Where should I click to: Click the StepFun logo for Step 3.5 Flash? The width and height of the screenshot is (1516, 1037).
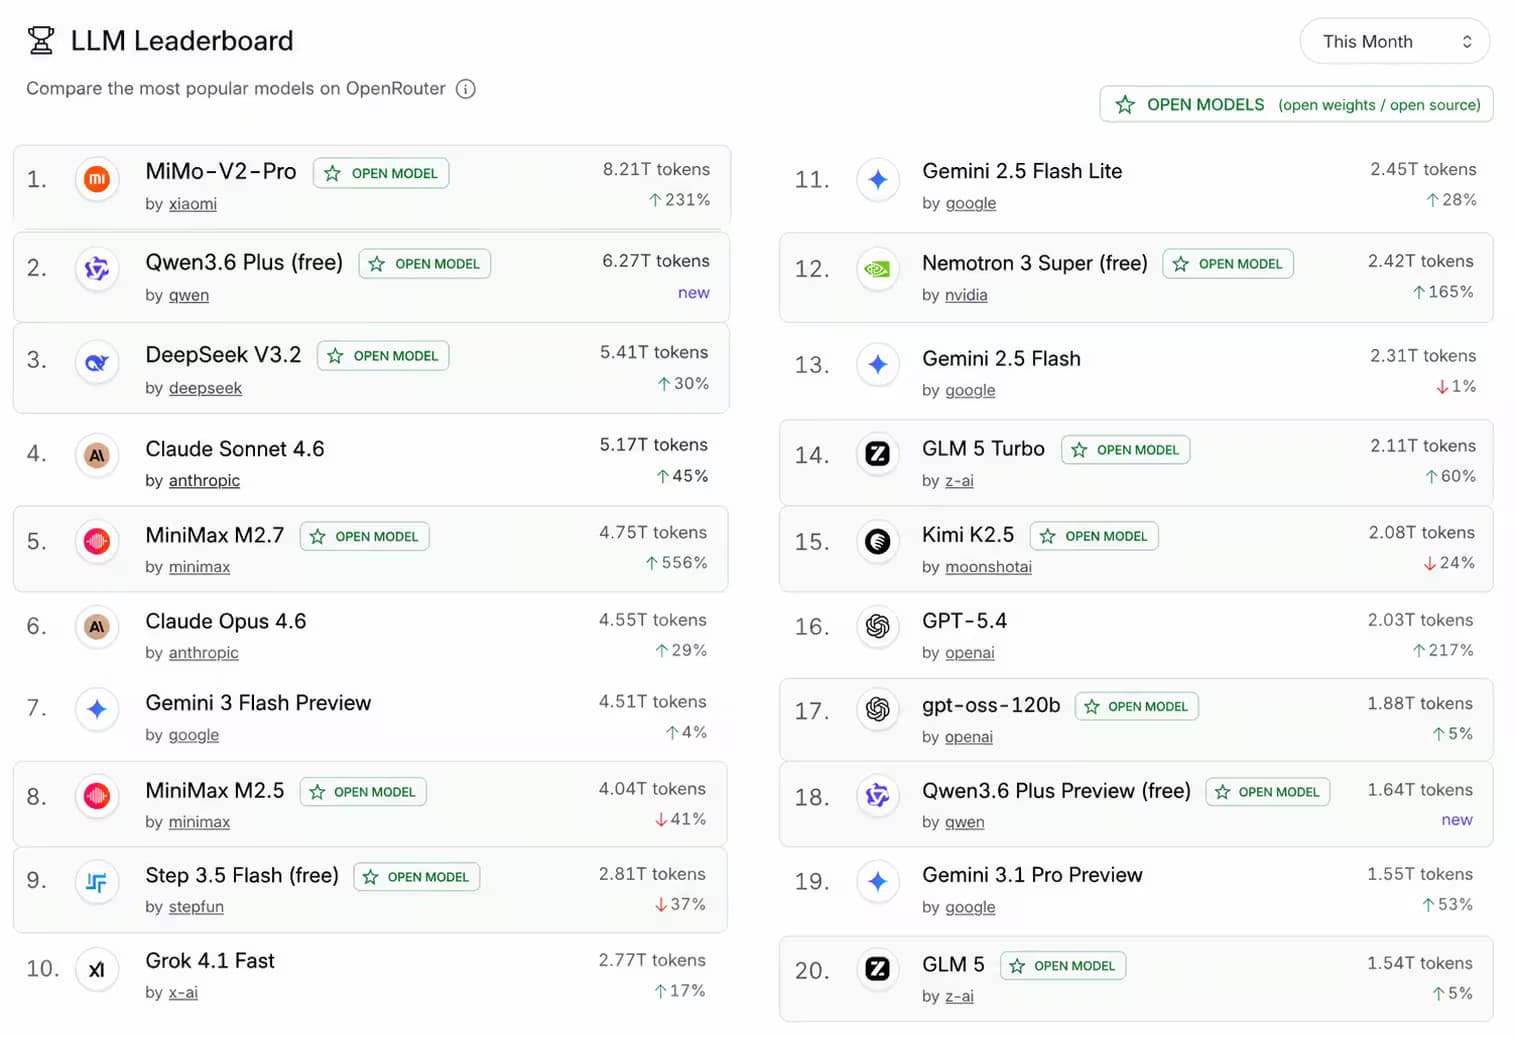click(x=97, y=882)
